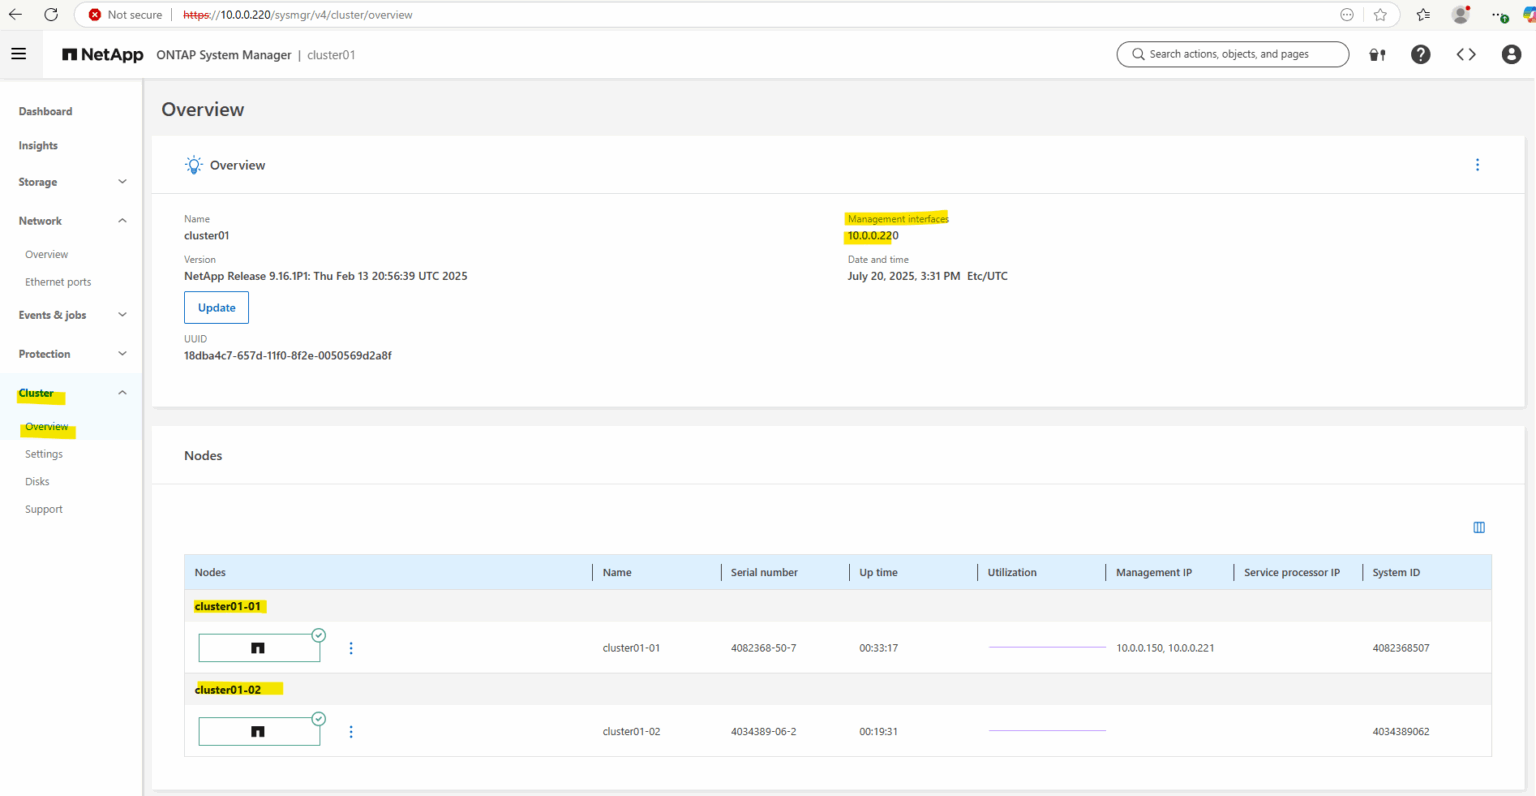Viewport: 1536px width, 796px height.
Task: Click the browser refresh icon
Action: pyautogui.click(x=52, y=14)
